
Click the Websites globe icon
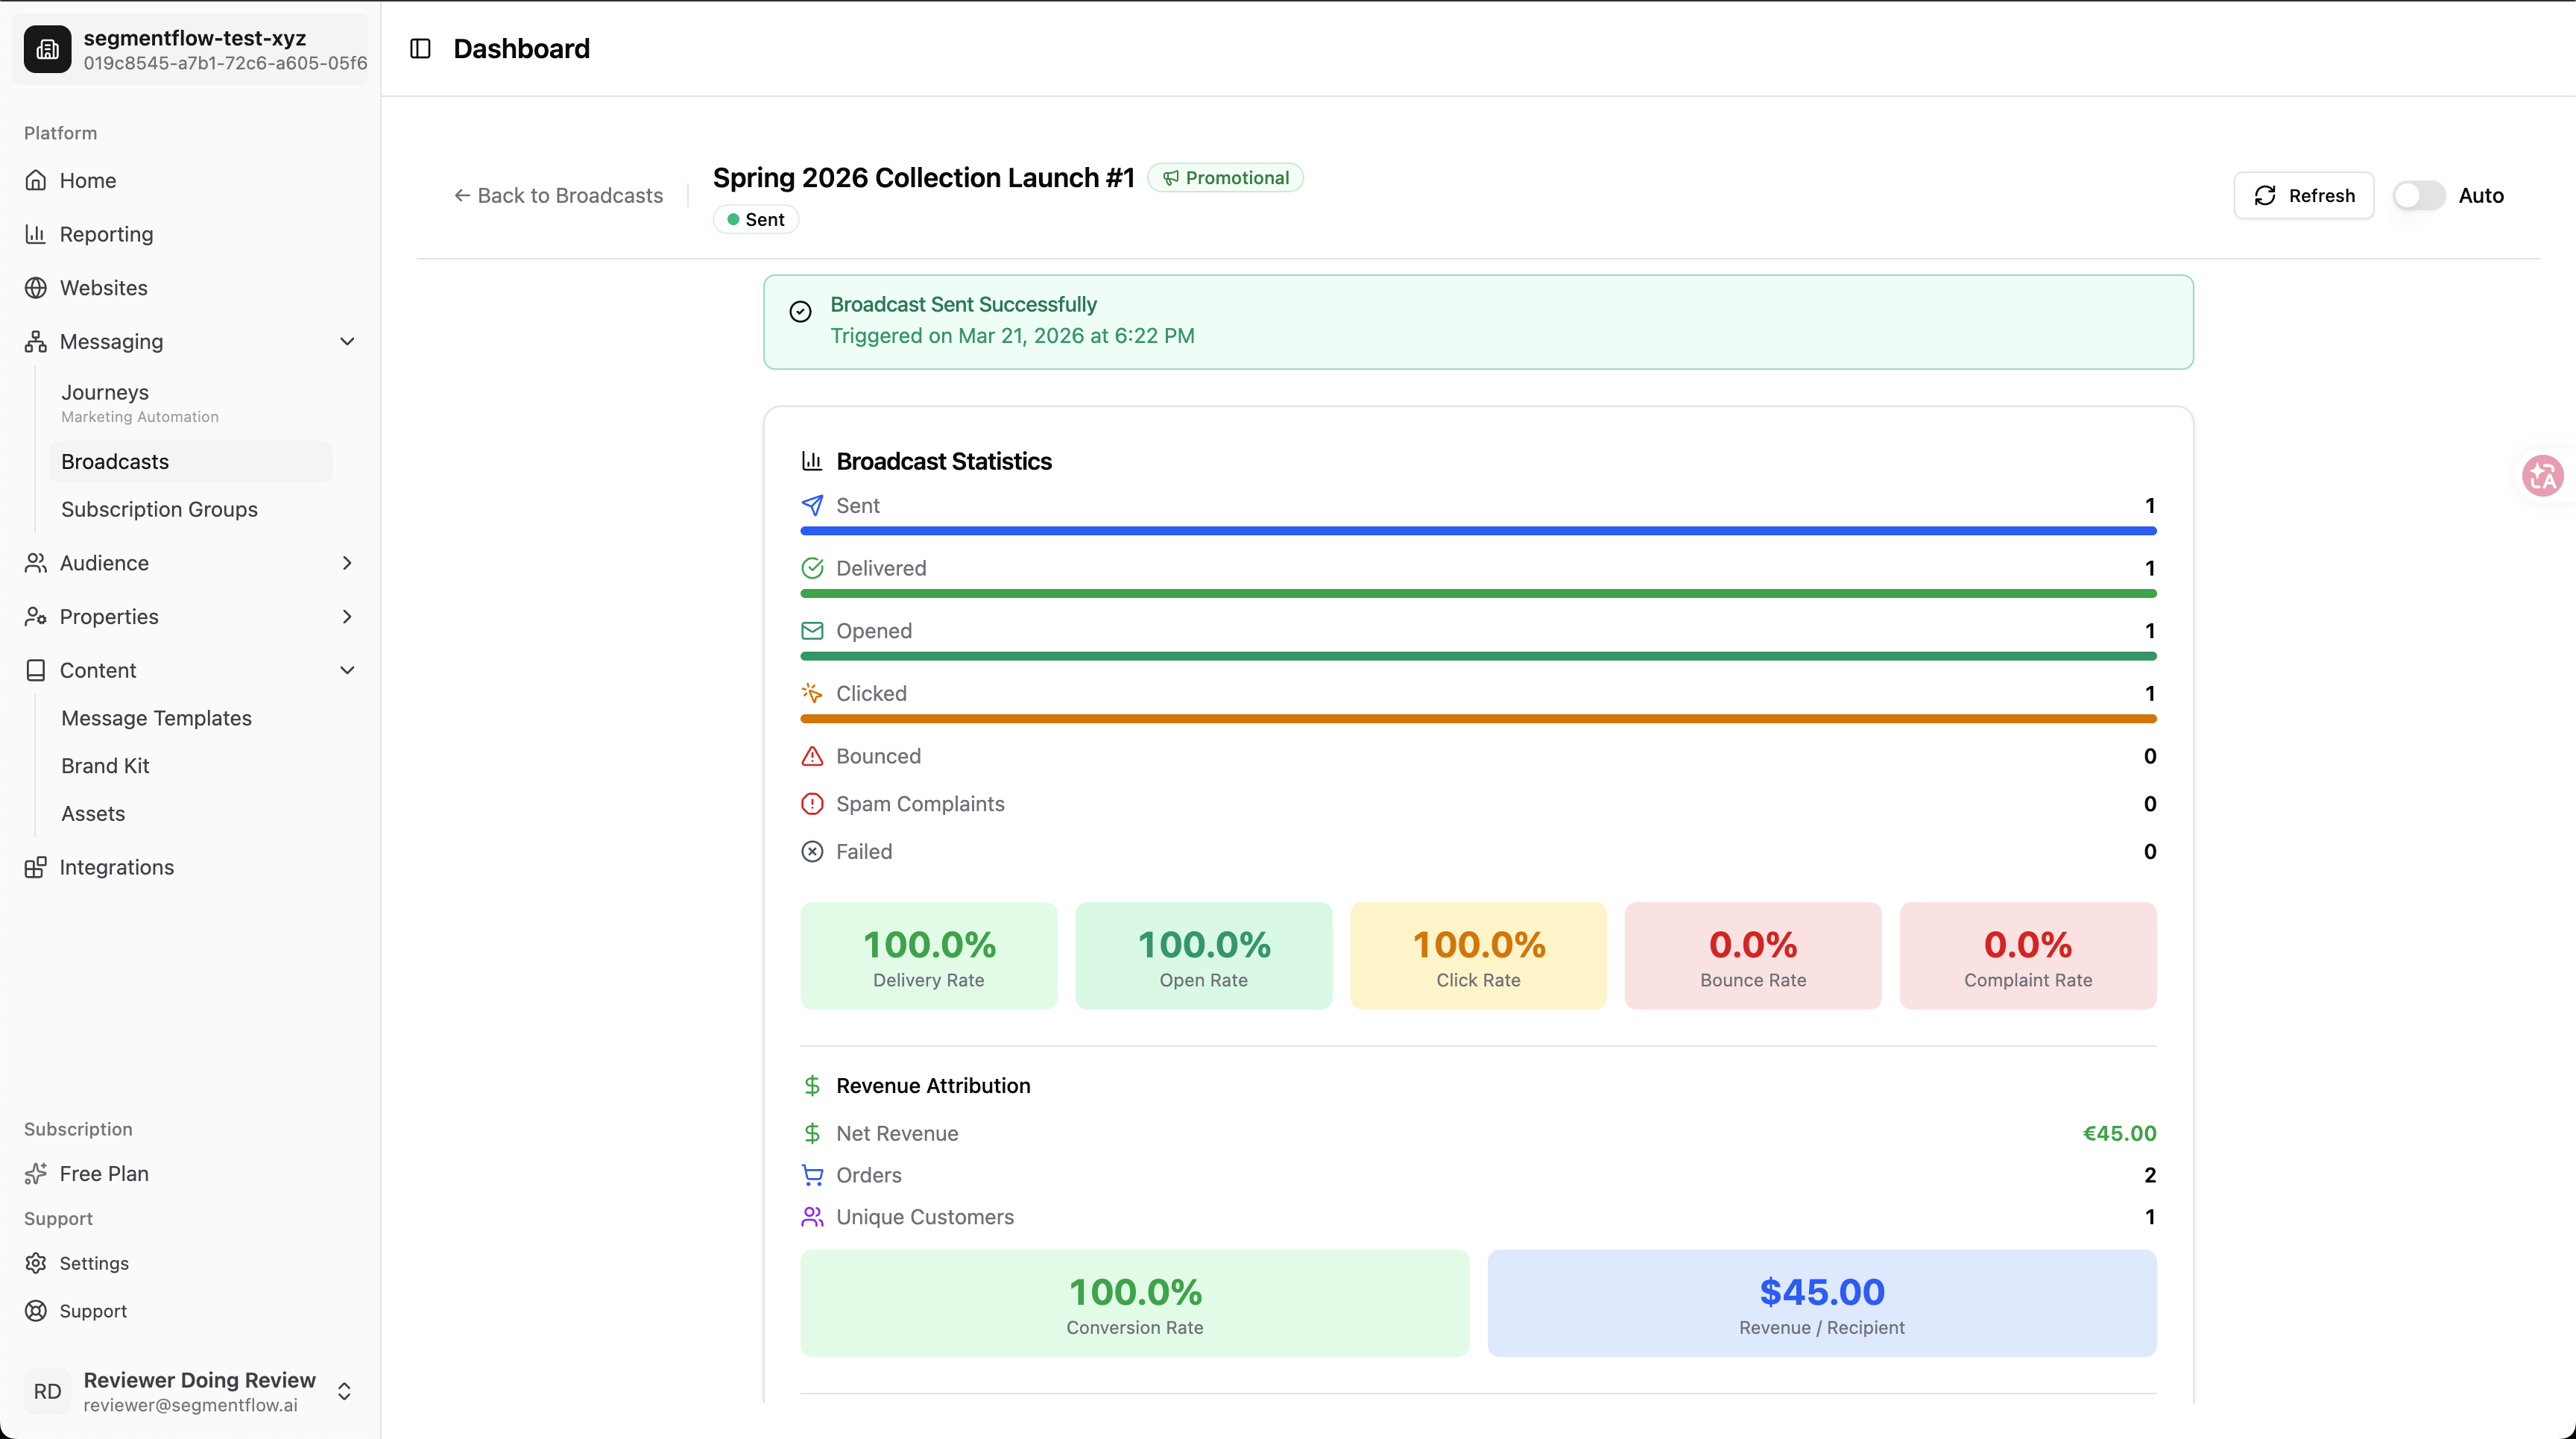[36, 288]
